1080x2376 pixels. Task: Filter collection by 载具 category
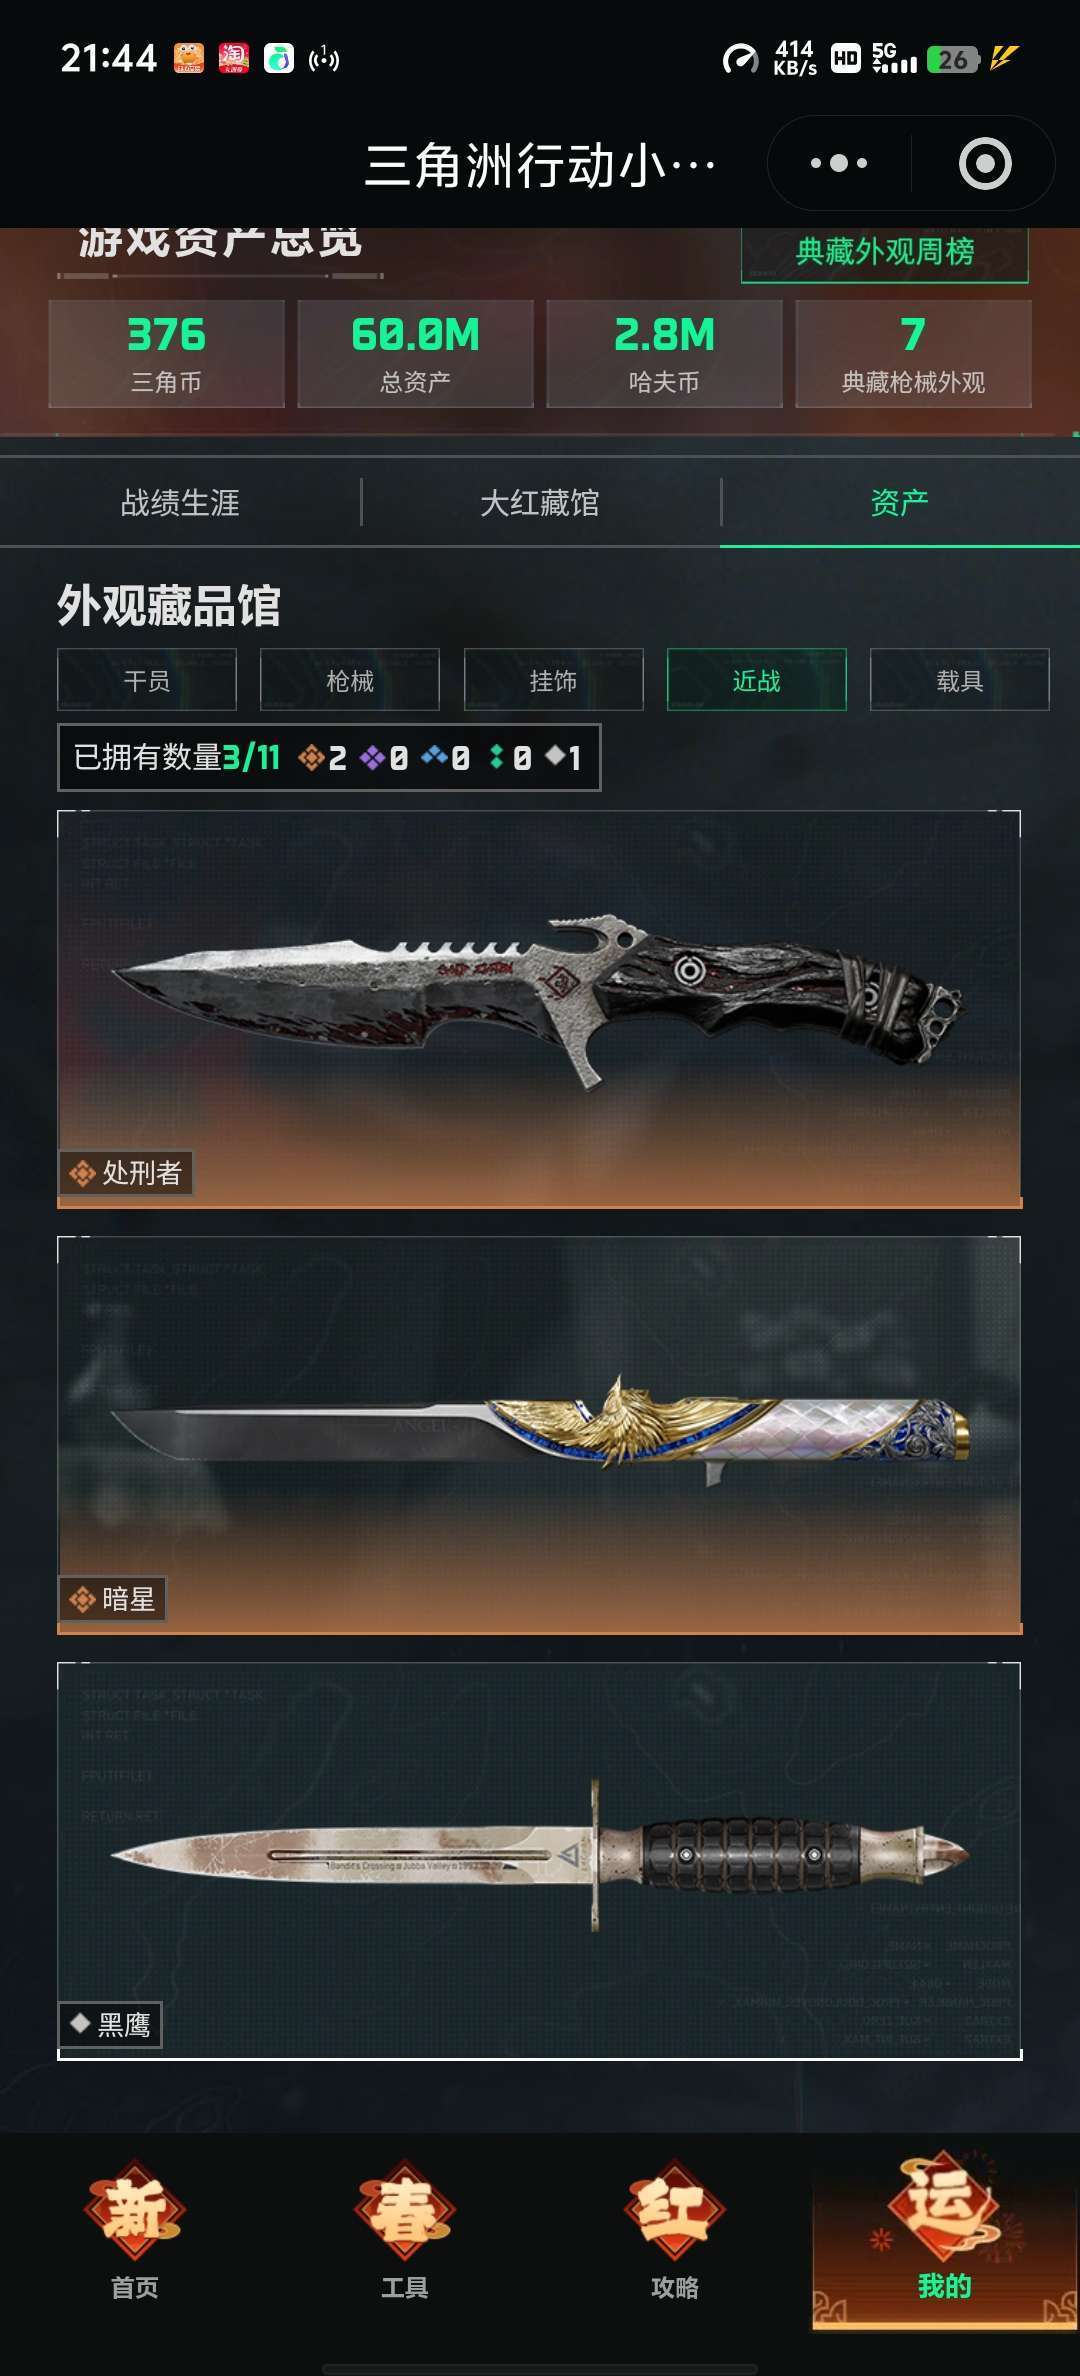[960, 680]
